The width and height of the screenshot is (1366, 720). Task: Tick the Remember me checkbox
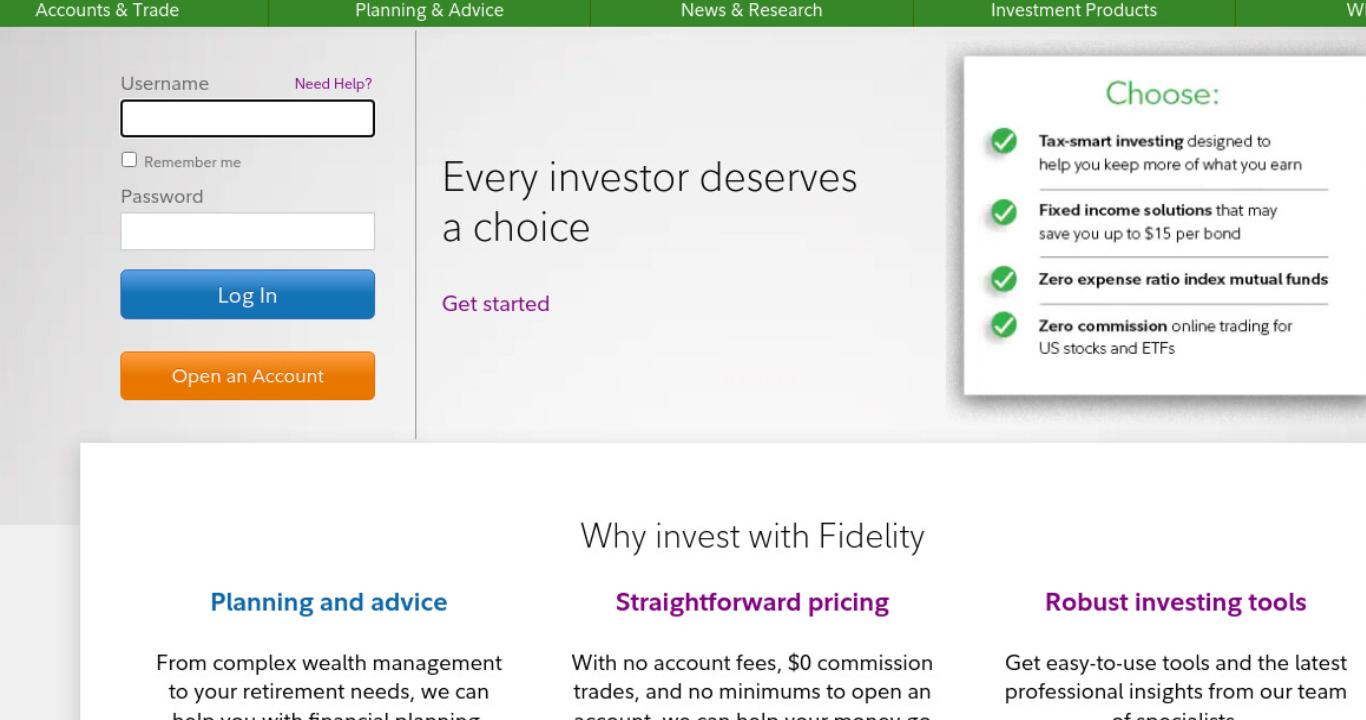pos(129,160)
